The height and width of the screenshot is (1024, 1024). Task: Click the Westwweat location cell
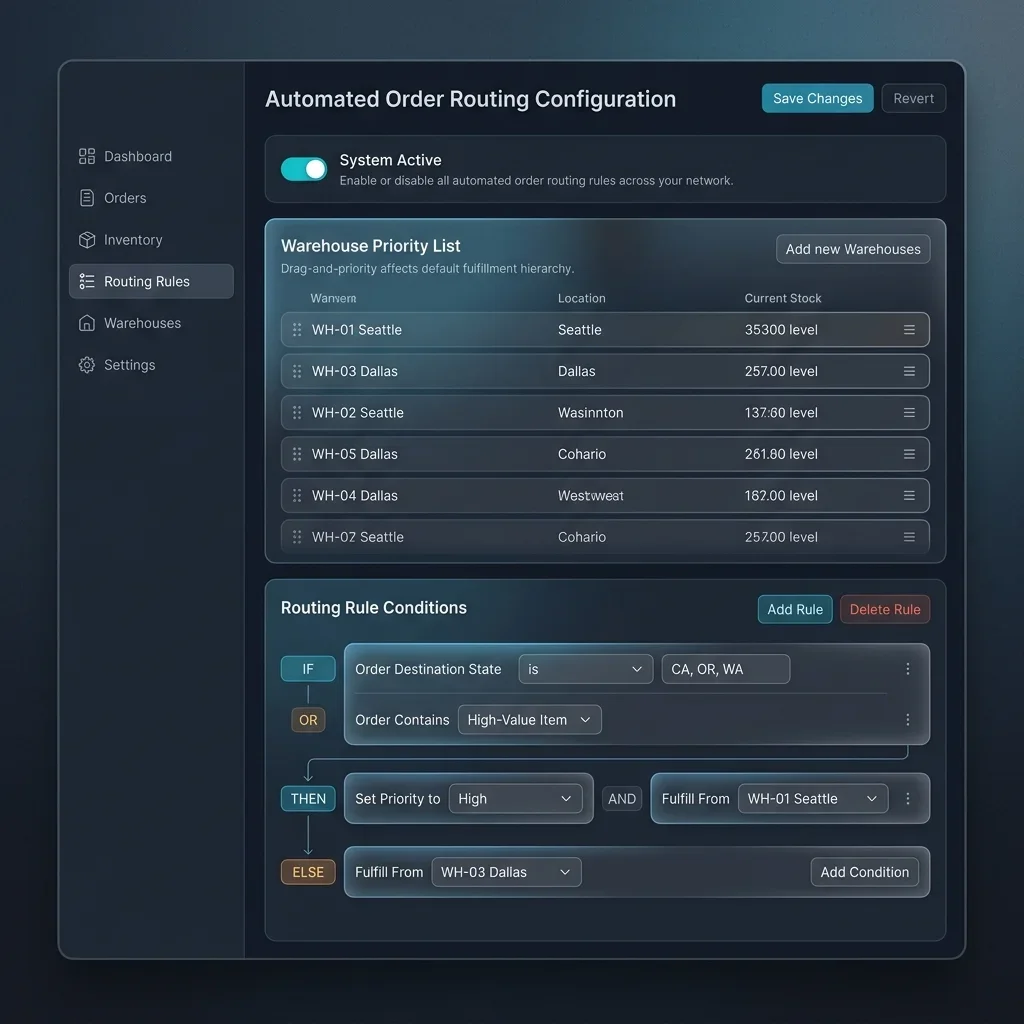(x=590, y=496)
